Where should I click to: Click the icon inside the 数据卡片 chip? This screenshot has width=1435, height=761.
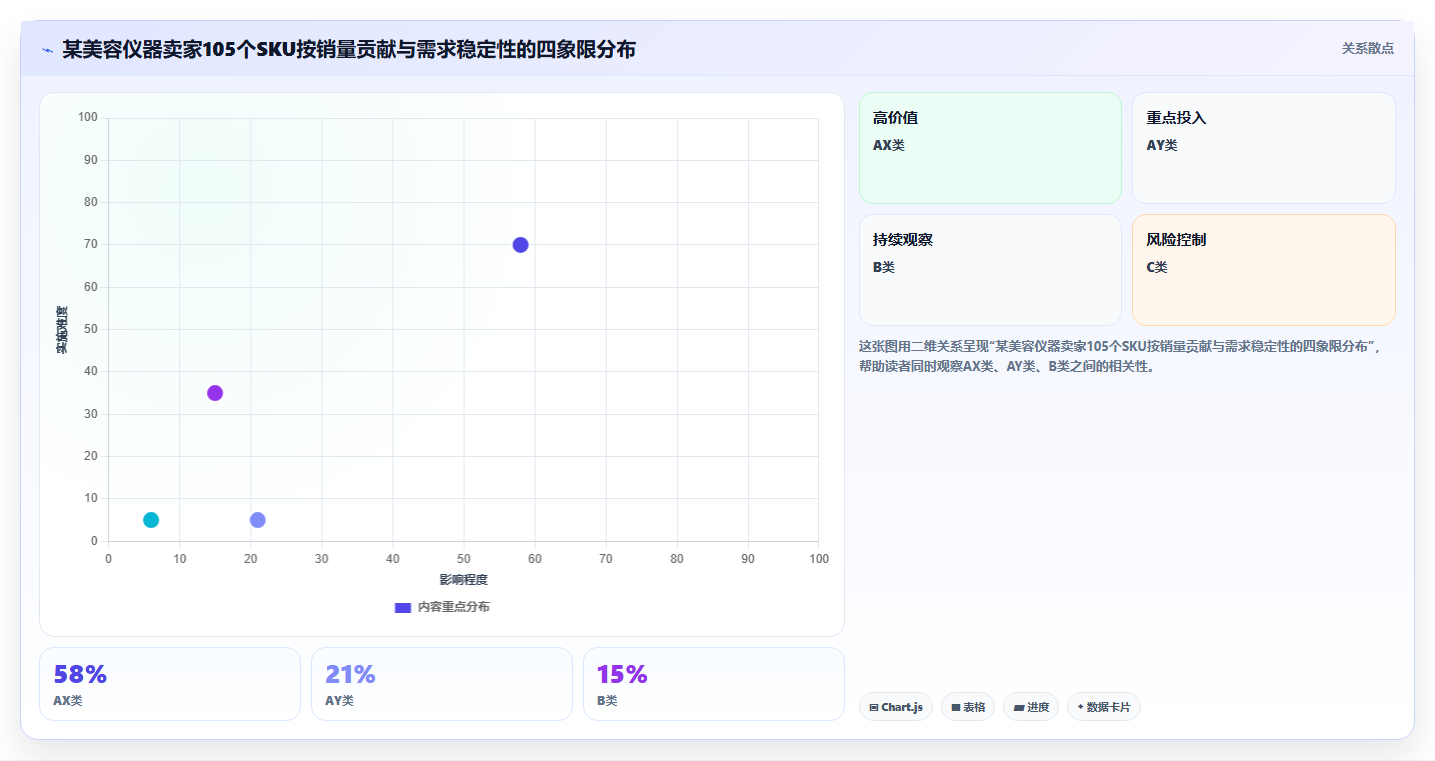tap(1081, 707)
